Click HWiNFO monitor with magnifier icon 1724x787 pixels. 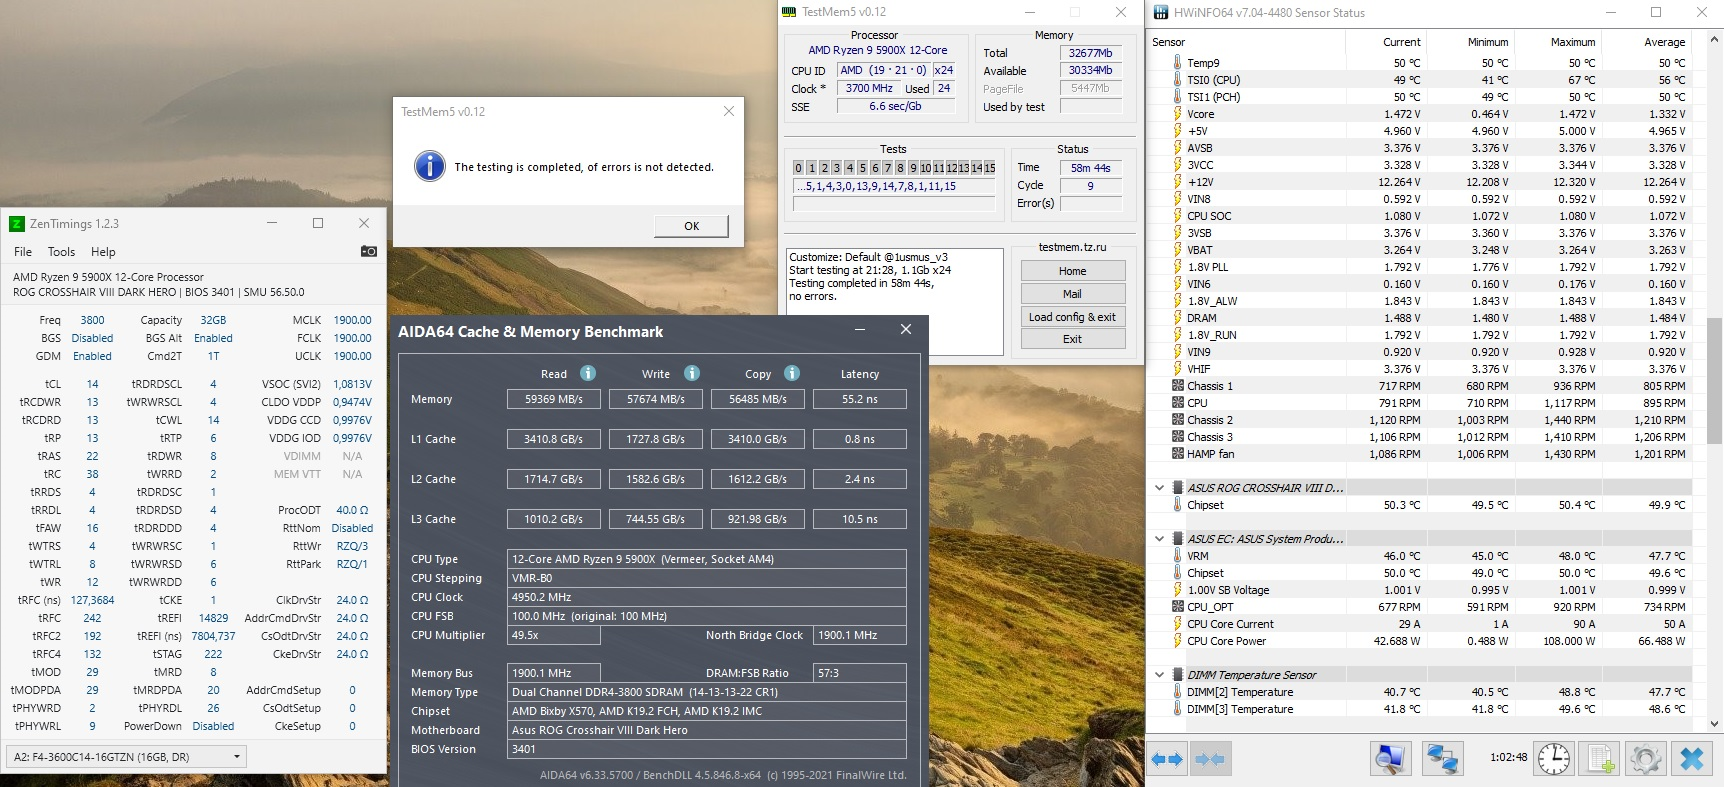[x=1390, y=759]
